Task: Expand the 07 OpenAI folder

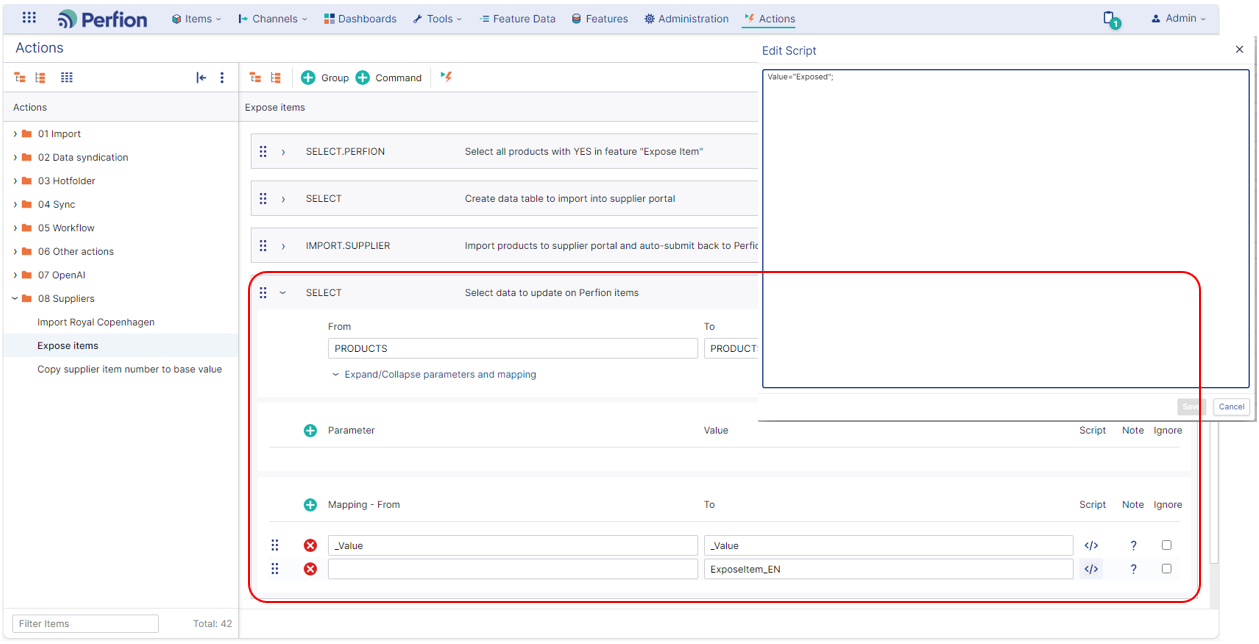Action: click(x=15, y=275)
